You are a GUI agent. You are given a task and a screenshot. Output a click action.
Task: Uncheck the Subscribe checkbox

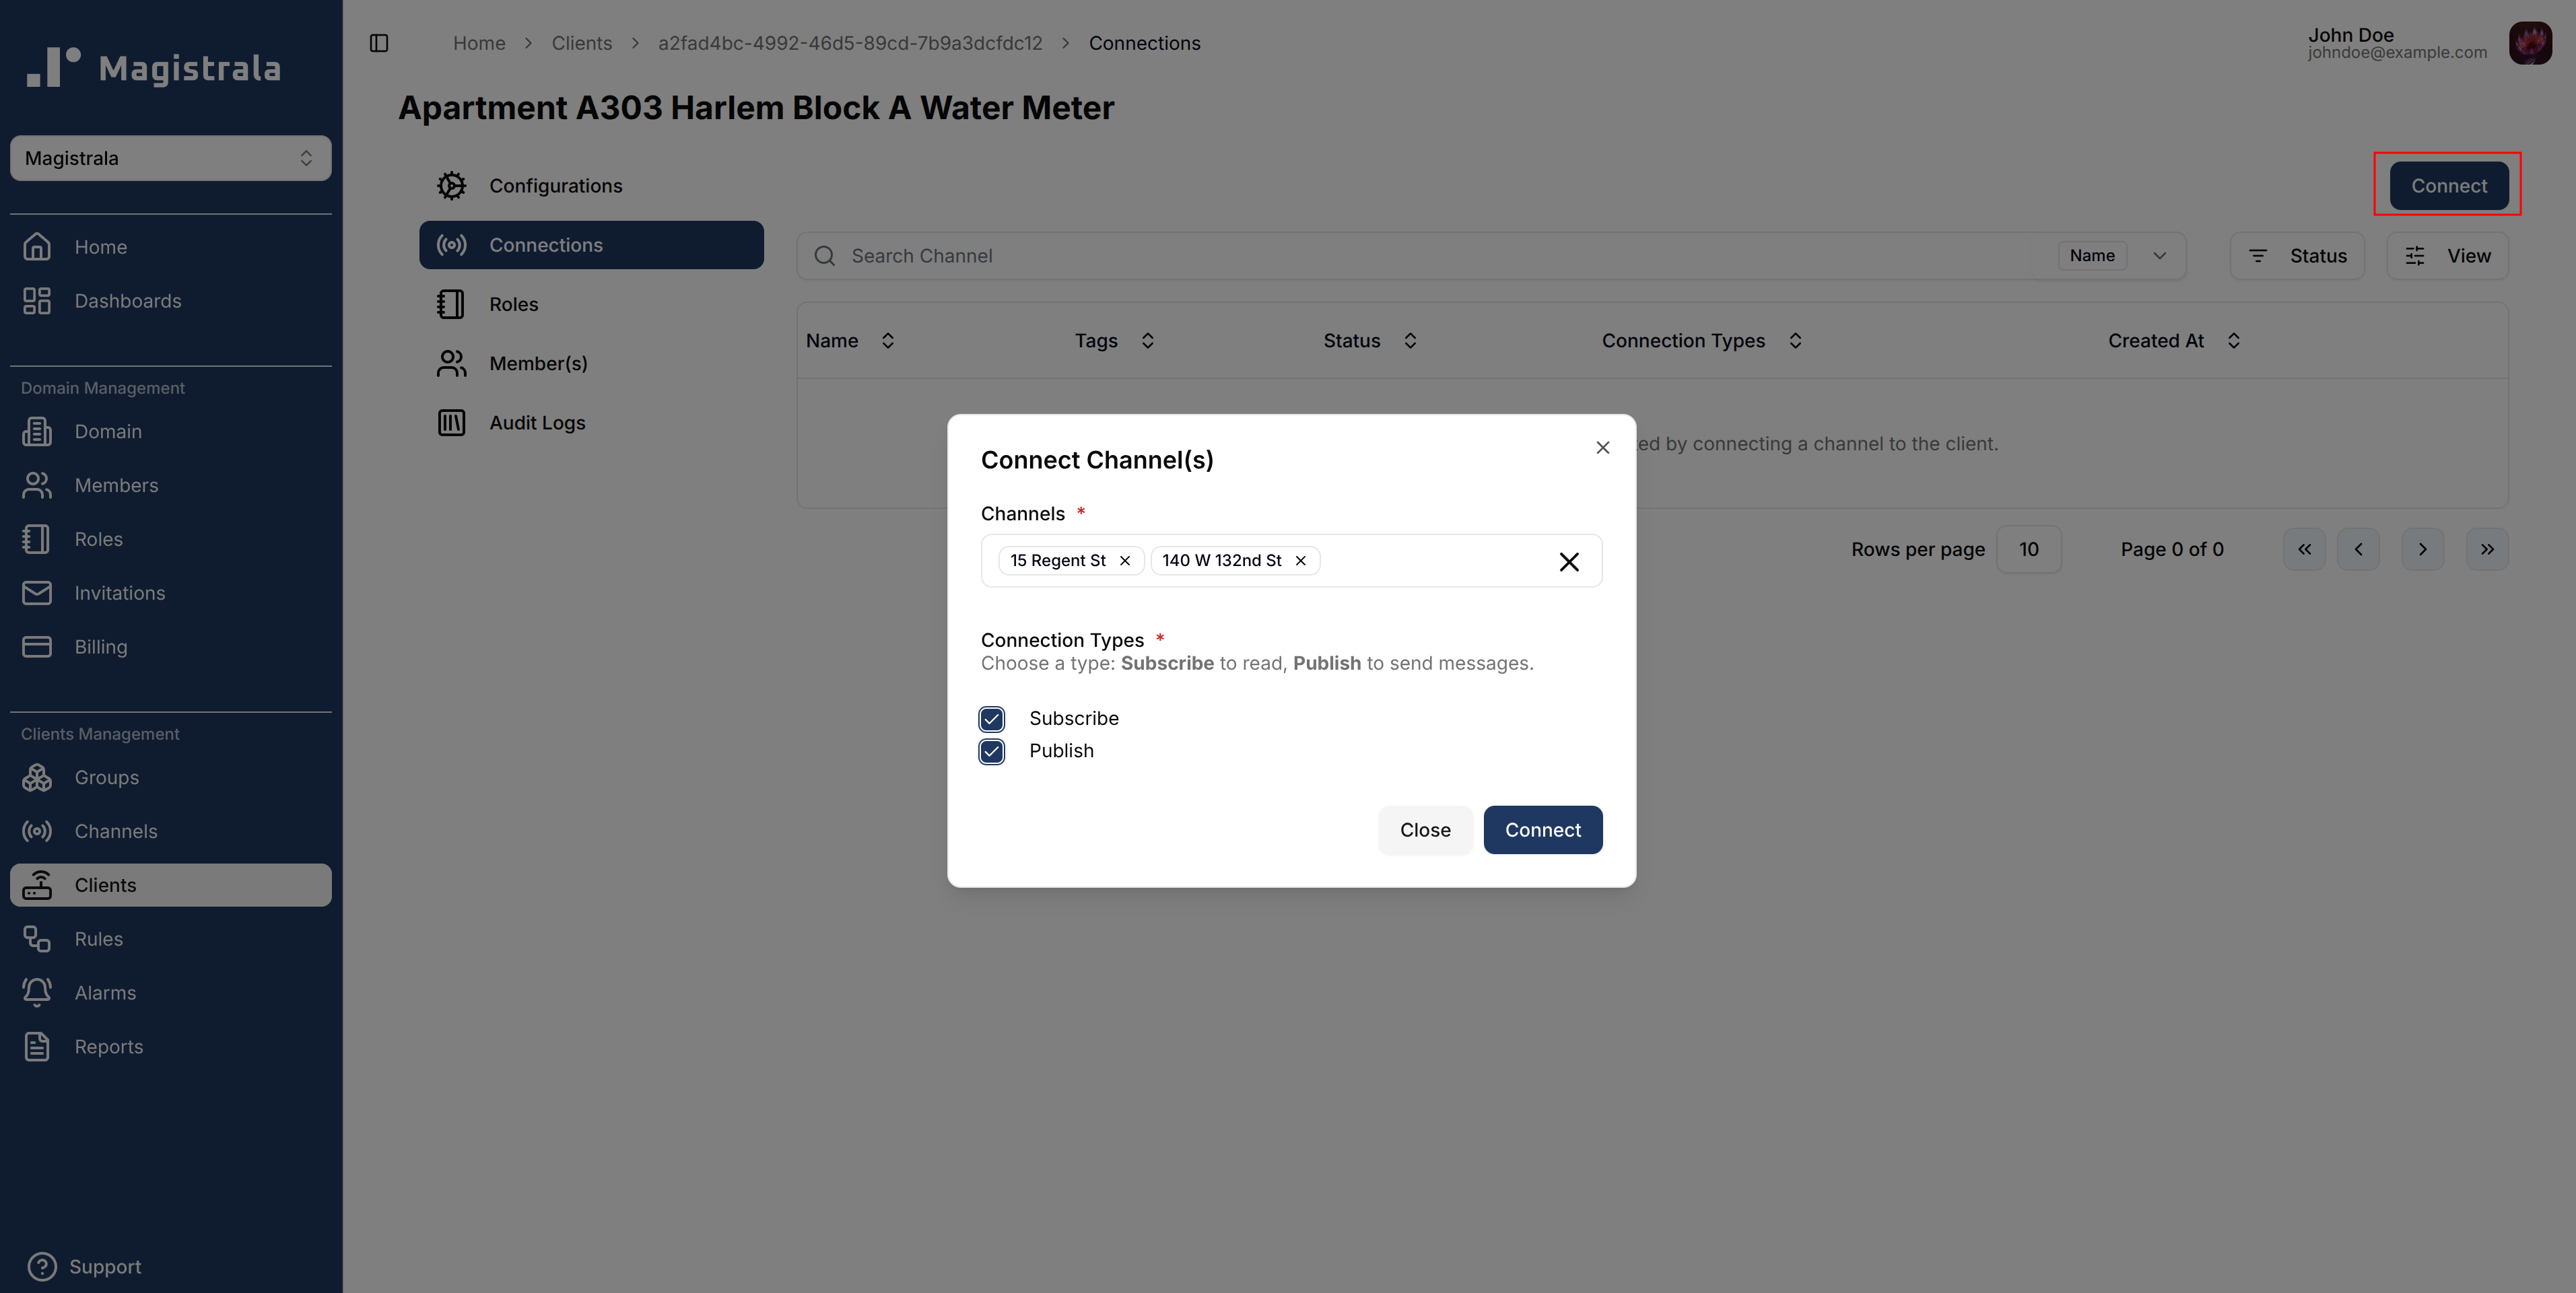click(x=991, y=719)
